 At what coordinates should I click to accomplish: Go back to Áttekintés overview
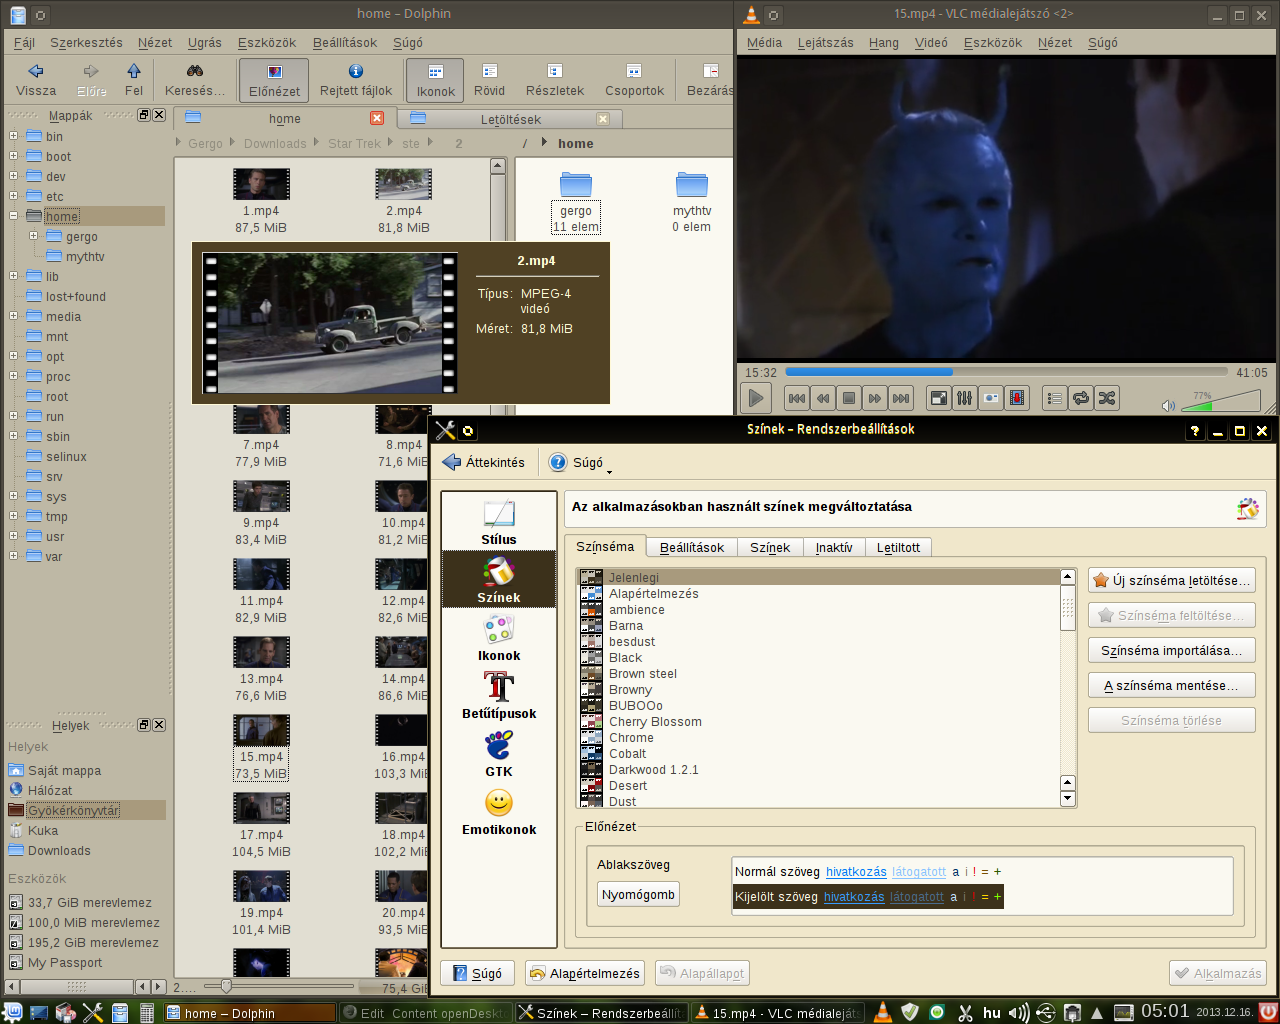[x=483, y=463]
